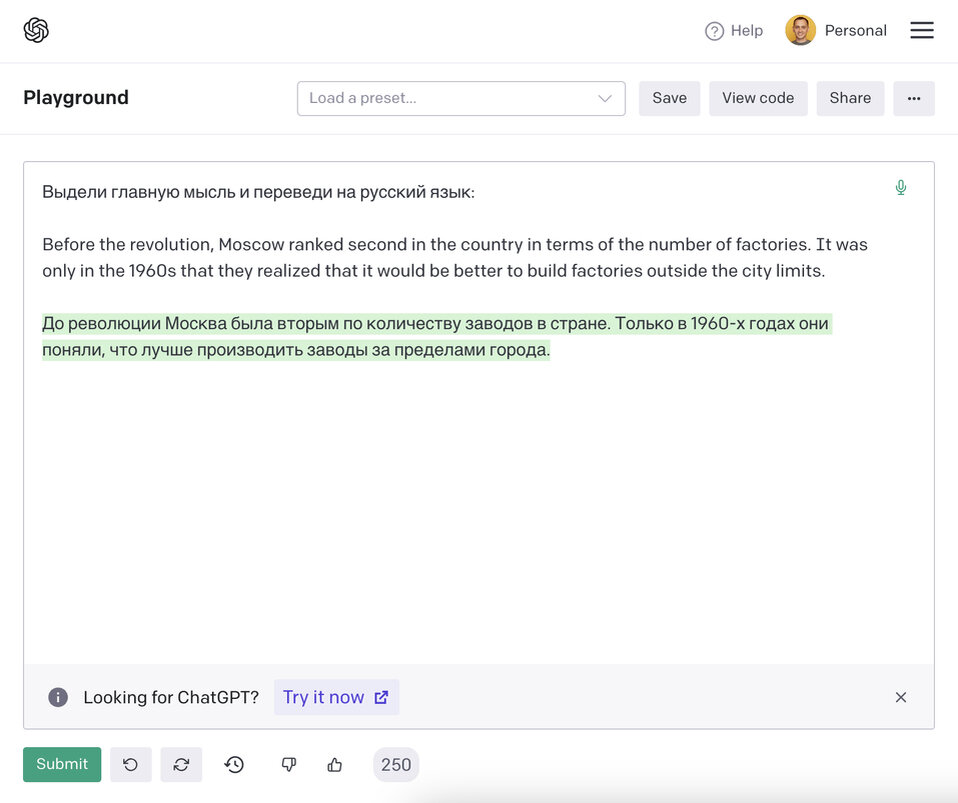This screenshot has height=803, width=958.
Task: Dismiss the ChatGPT banner with the X
Action: (901, 697)
